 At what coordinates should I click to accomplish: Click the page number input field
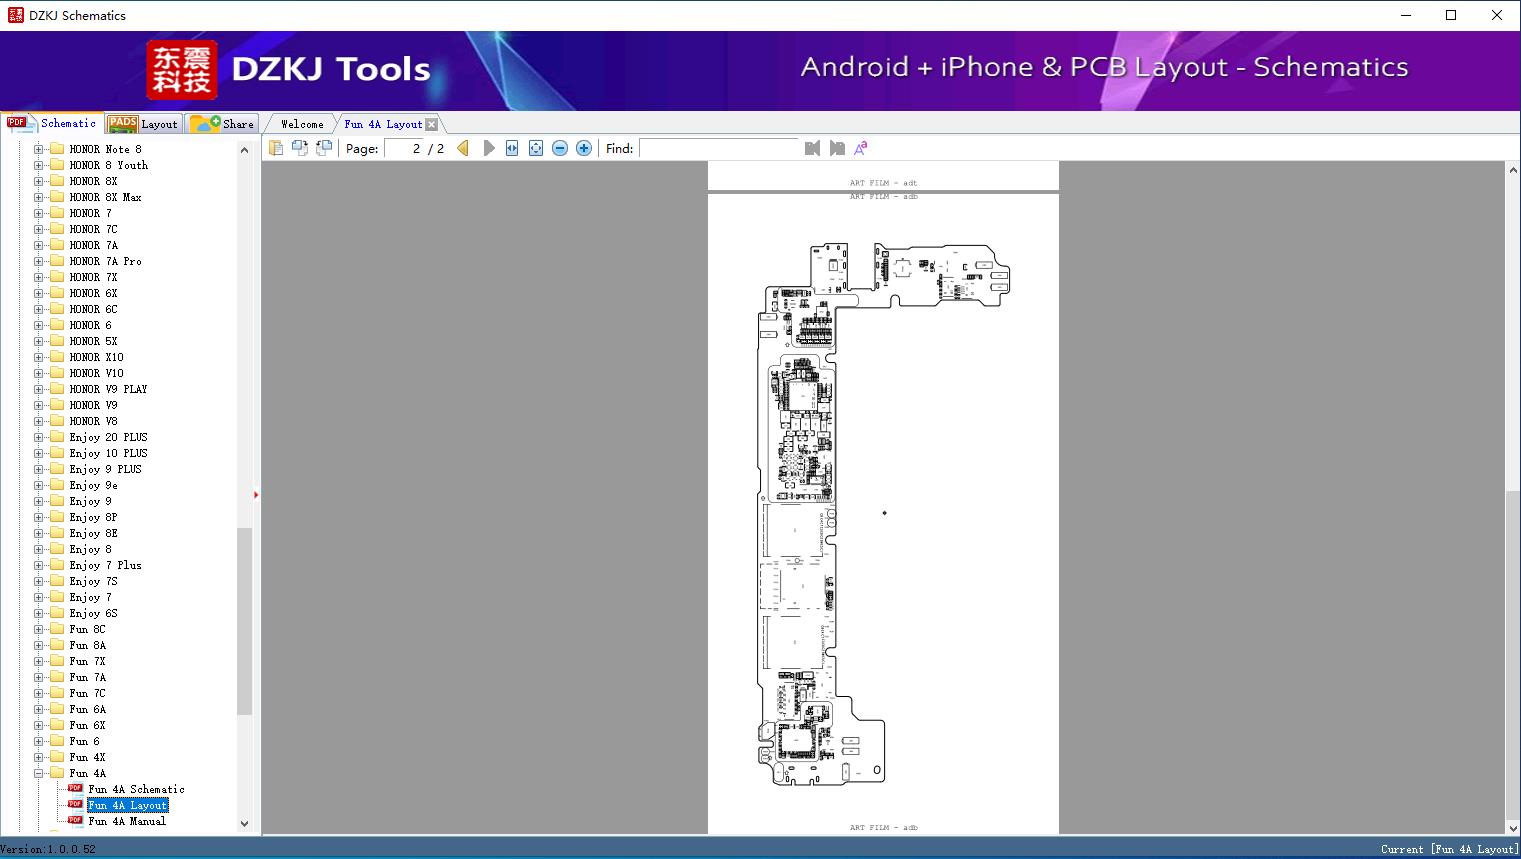[404, 148]
